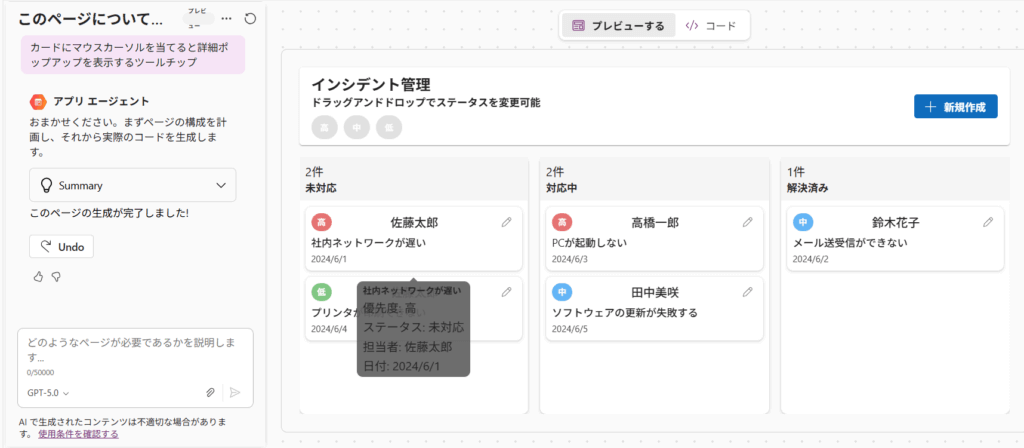
Task: Click pencil icon on 高橋一郎 card
Action: pos(748,222)
